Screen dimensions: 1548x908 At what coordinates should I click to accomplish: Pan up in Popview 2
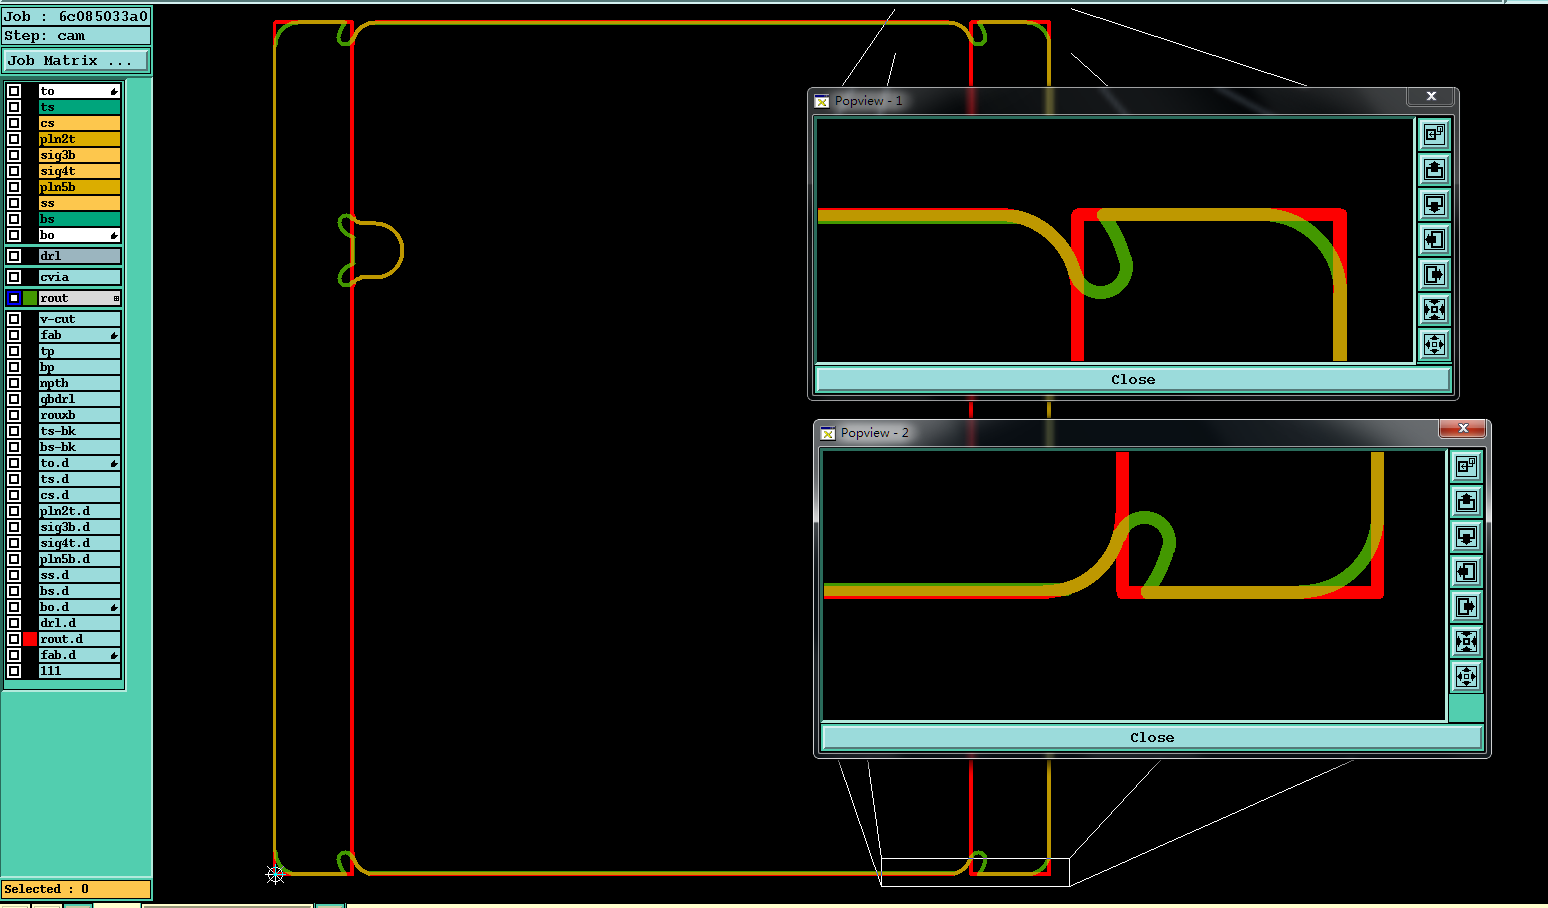tap(1466, 501)
